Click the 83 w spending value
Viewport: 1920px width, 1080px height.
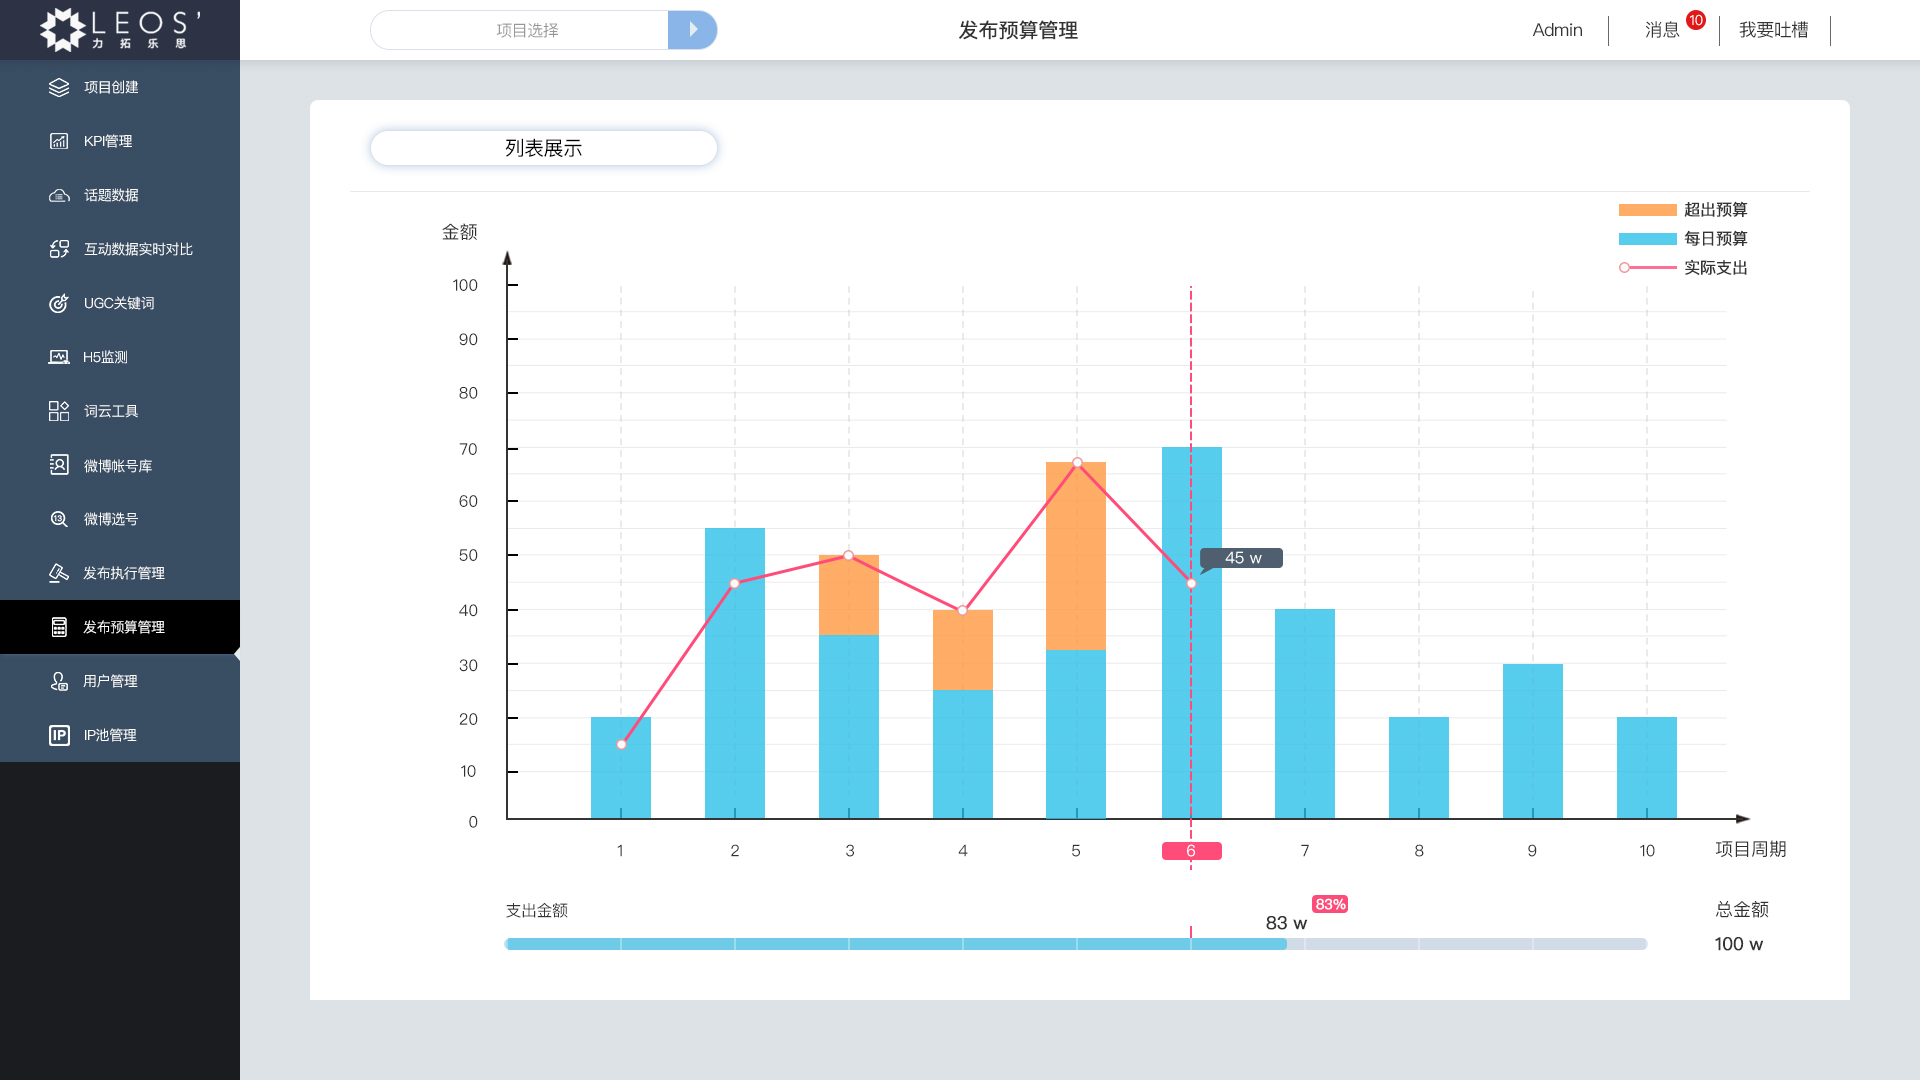(1286, 923)
